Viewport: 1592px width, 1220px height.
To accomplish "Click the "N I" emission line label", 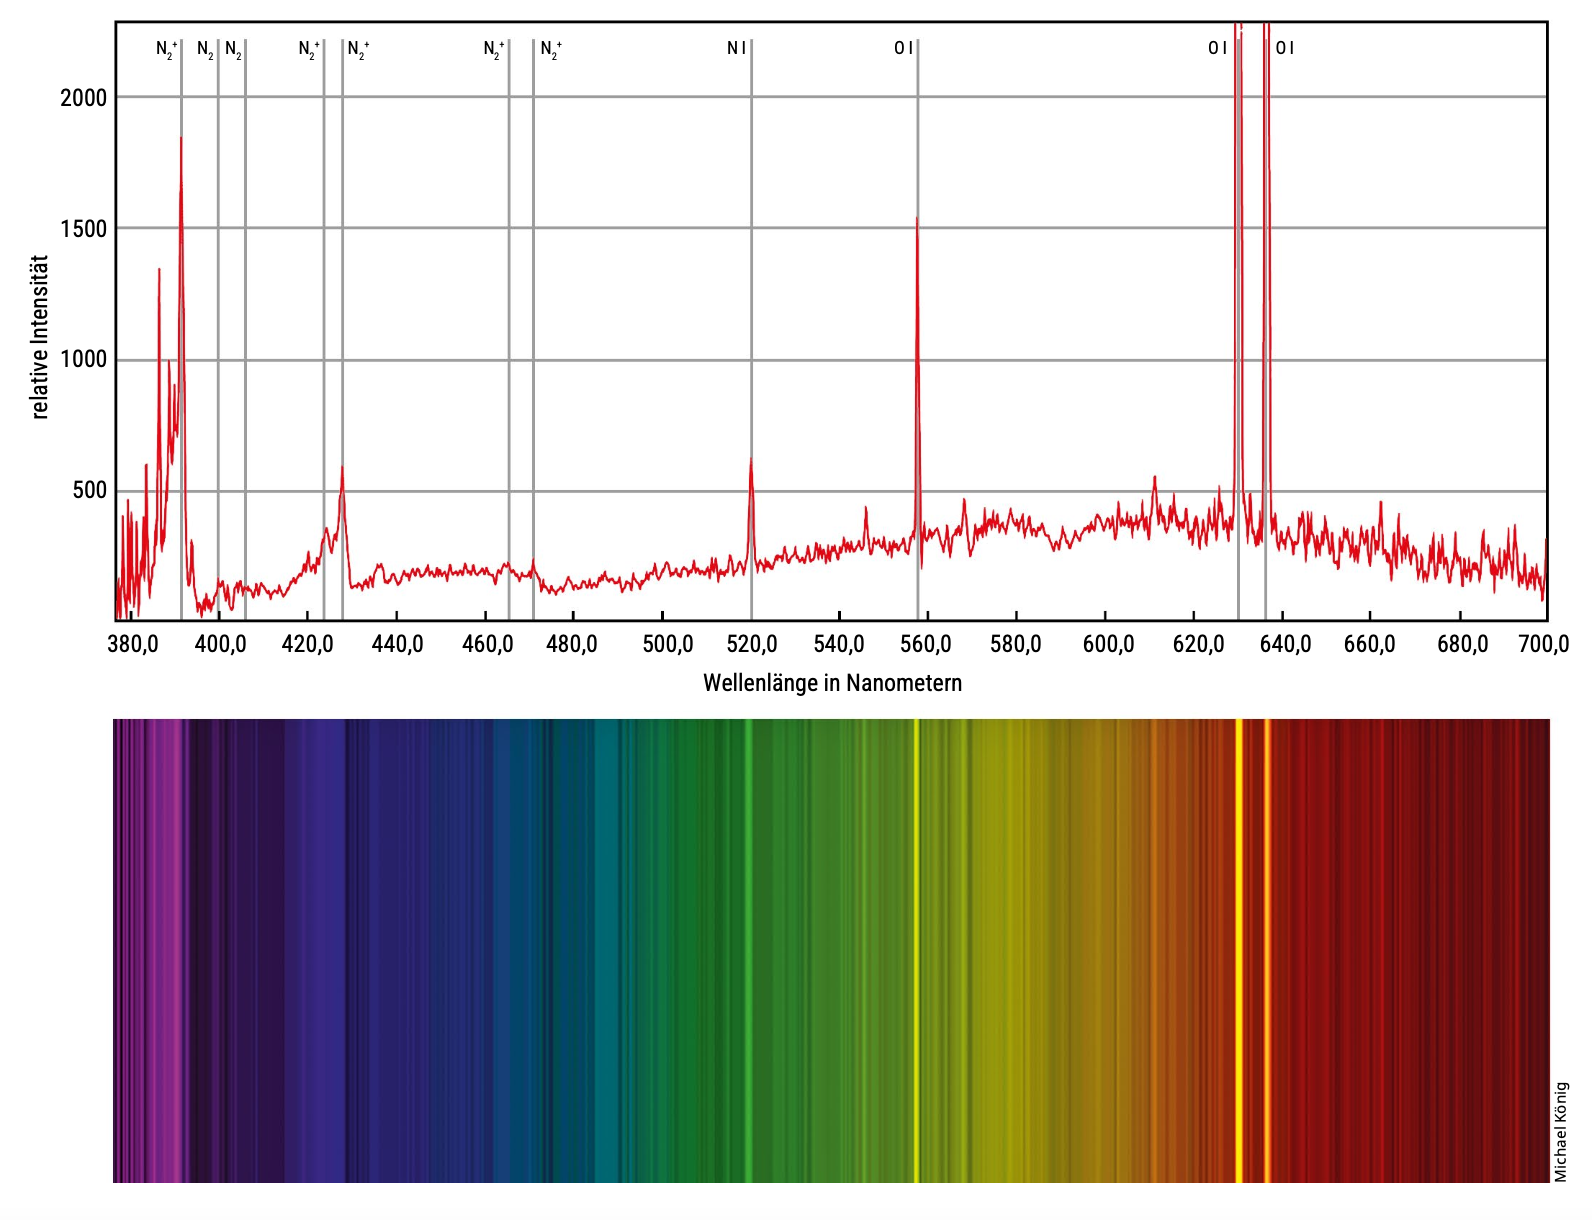I will pos(736,48).
